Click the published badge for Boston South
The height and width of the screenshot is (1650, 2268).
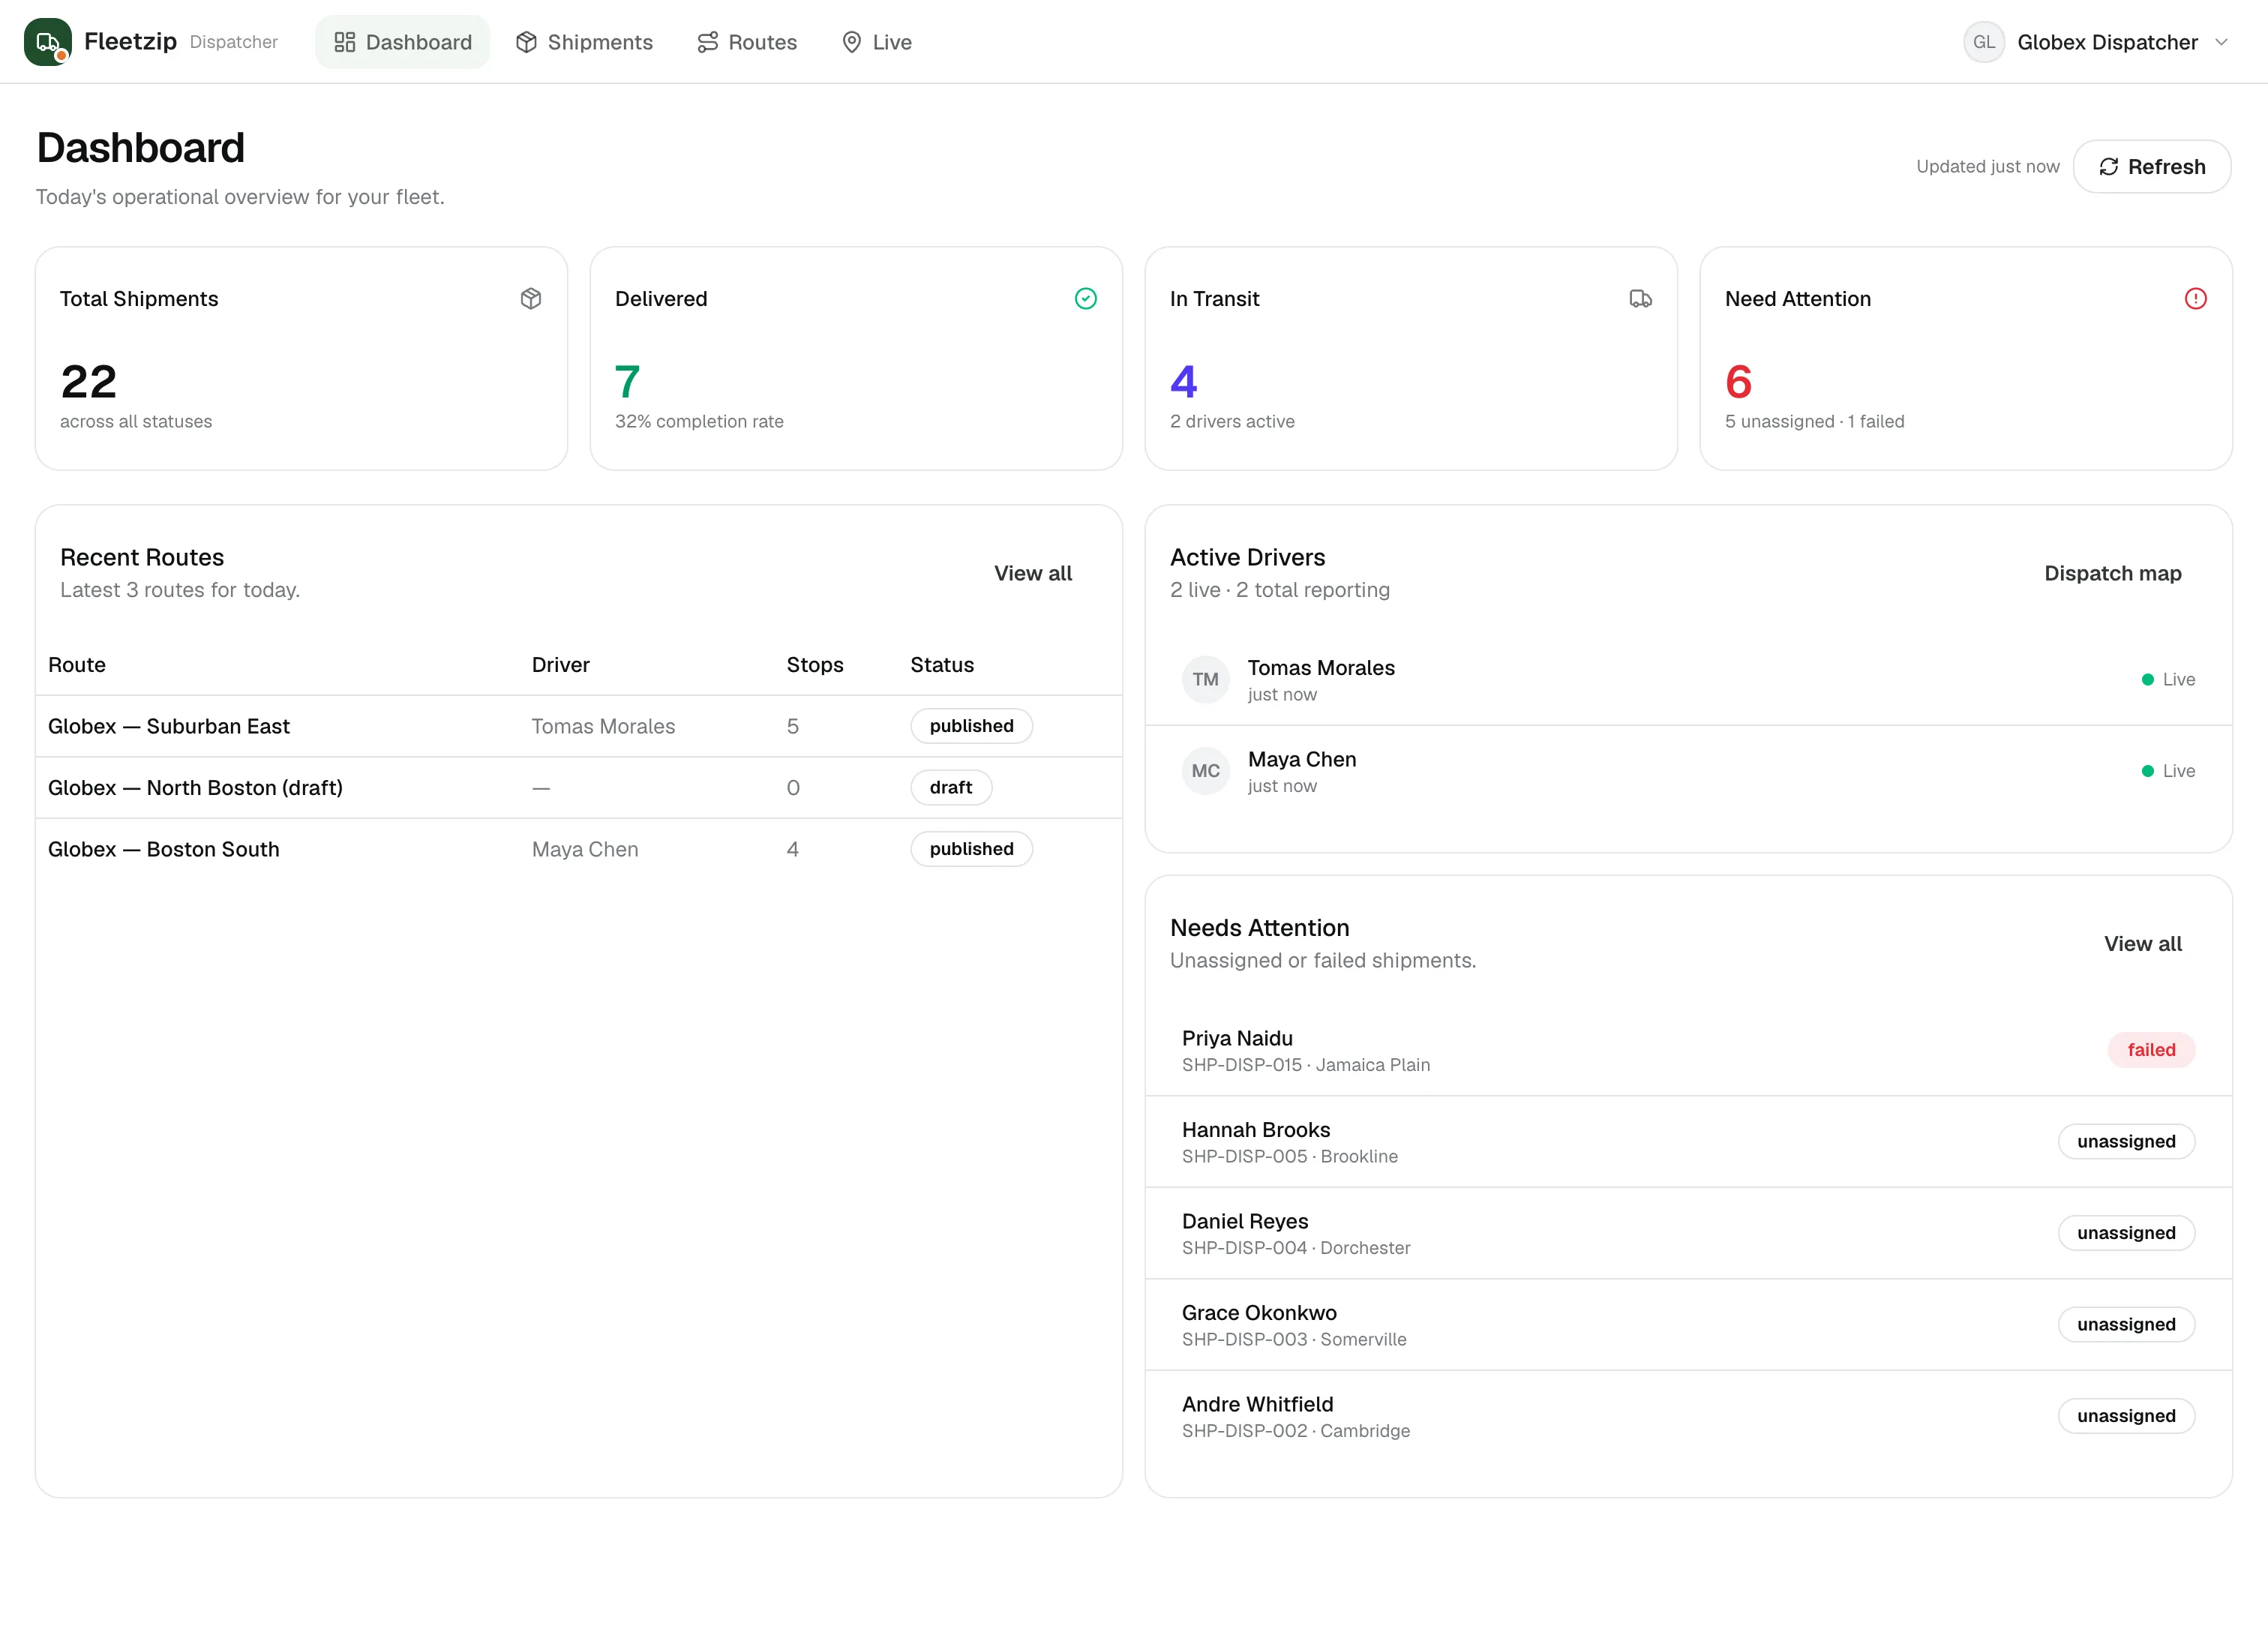click(972, 849)
